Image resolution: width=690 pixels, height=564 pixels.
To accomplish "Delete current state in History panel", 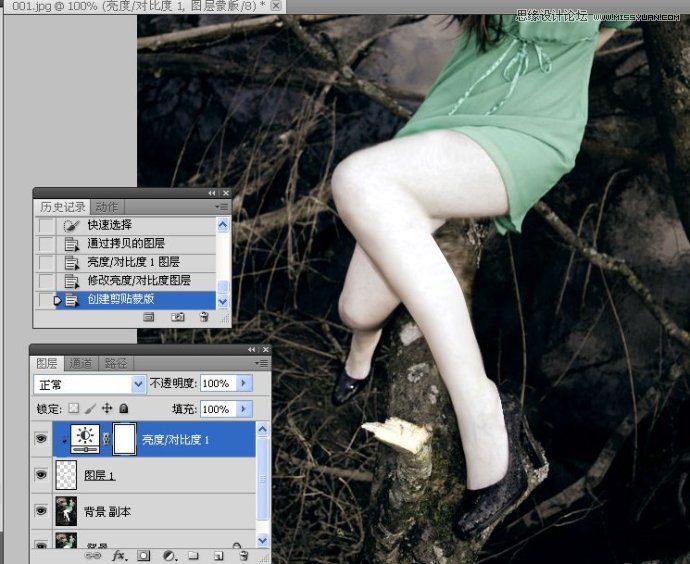I will click(x=203, y=317).
